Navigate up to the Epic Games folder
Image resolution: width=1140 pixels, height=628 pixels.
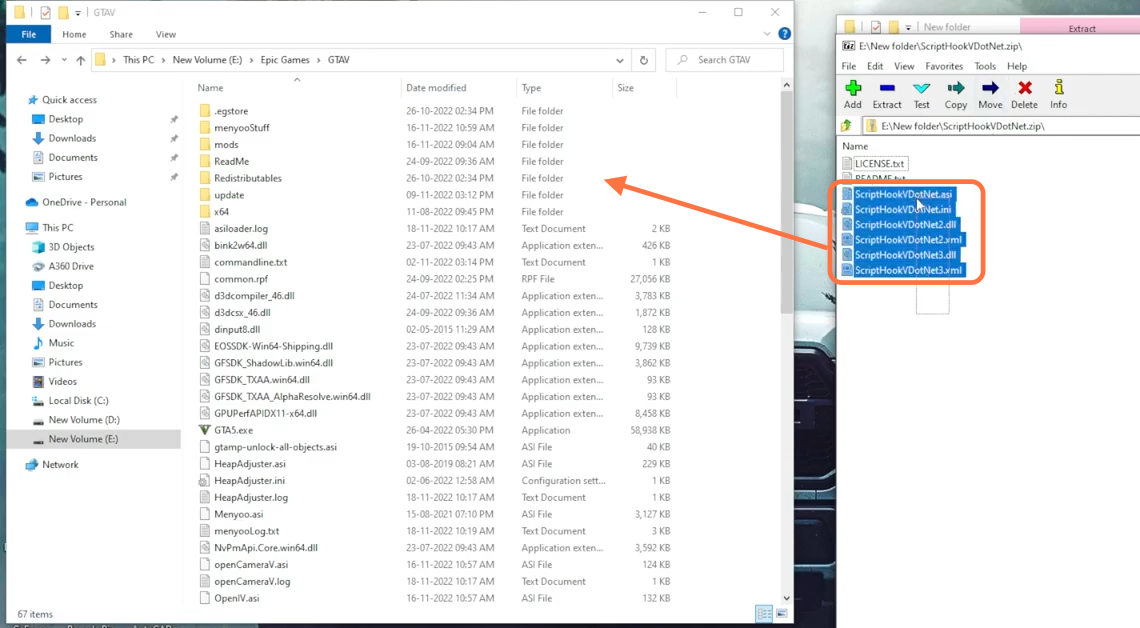81,60
